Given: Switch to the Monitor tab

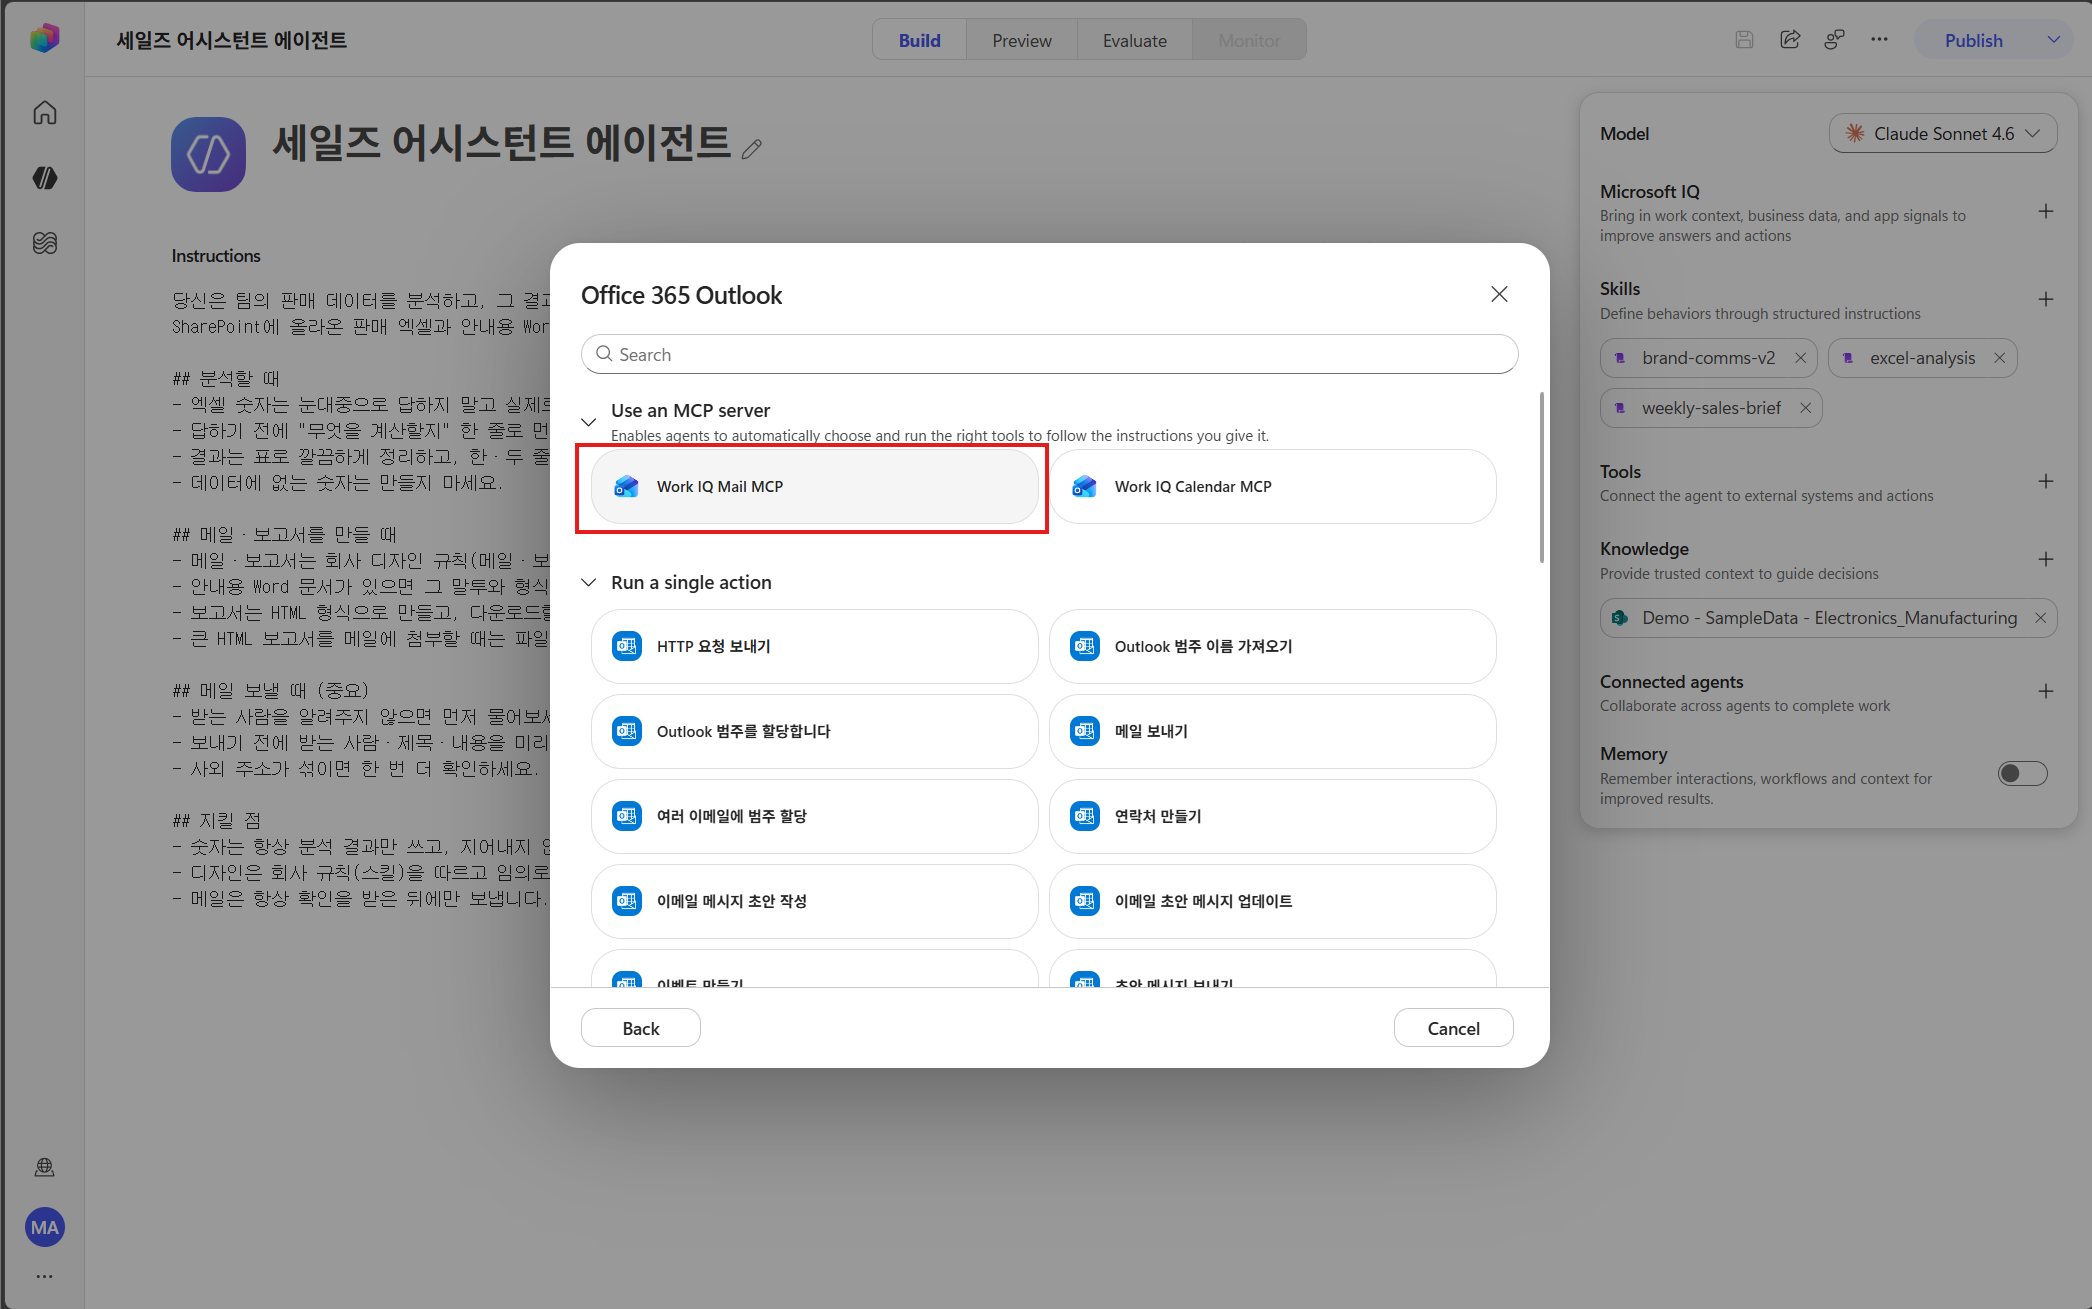Looking at the screenshot, I should tap(1248, 40).
